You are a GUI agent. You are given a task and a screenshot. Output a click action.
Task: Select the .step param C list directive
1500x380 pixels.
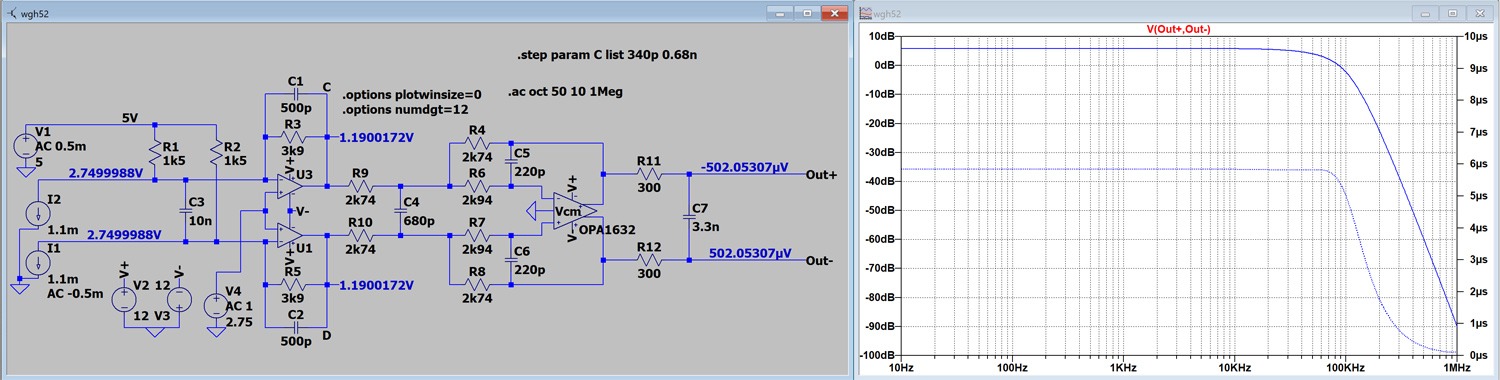pyautogui.click(x=607, y=55)
